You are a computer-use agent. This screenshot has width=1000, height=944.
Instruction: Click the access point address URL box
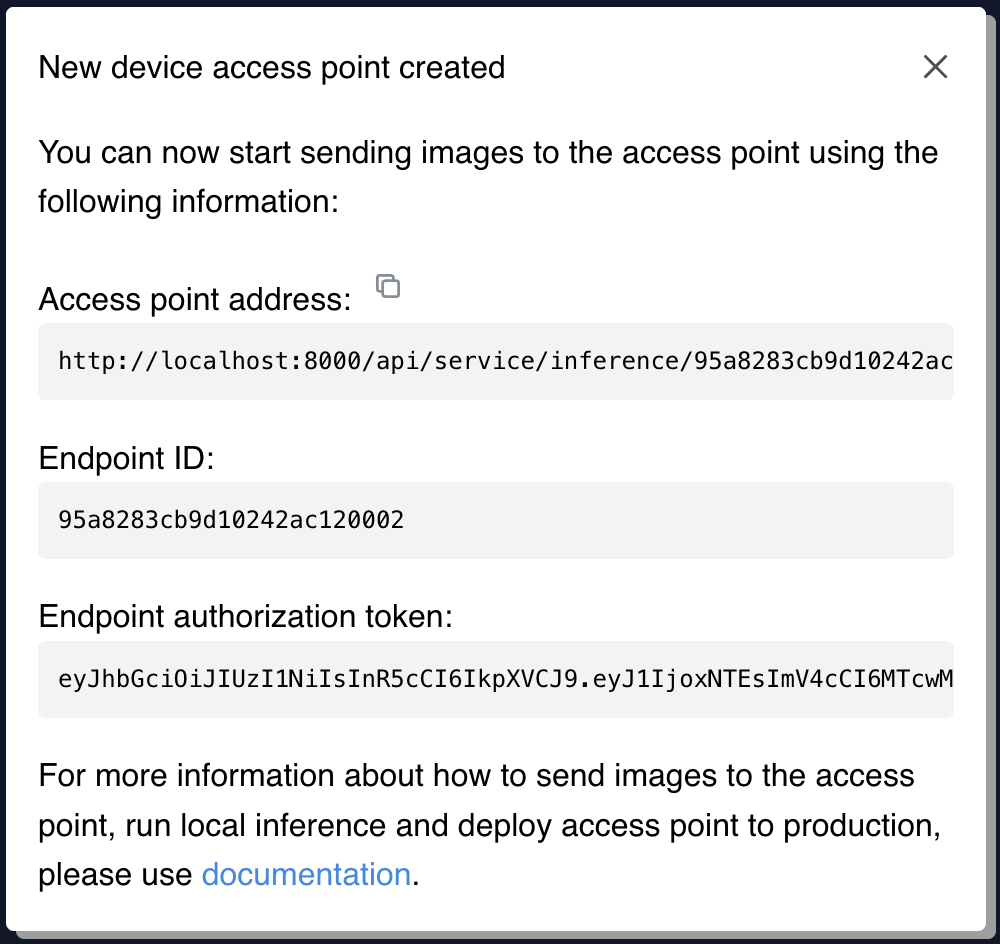point(495,361)
